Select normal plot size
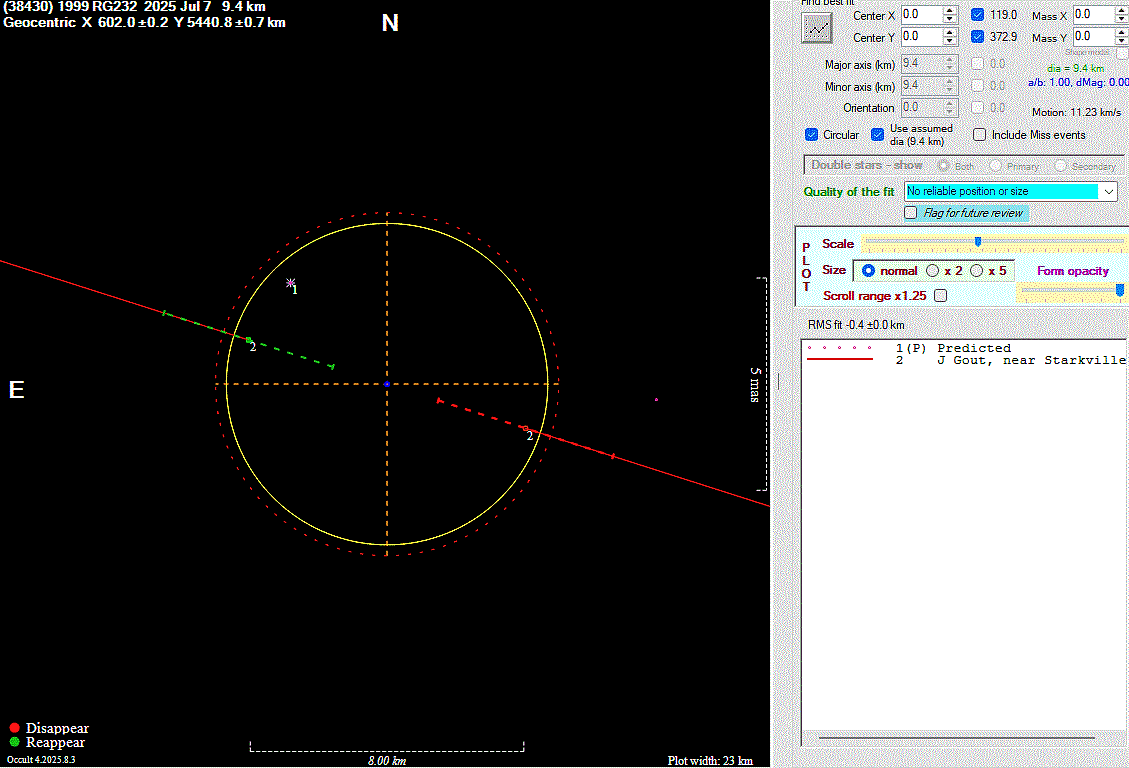Screen dimensions: 1129x768 868,271
